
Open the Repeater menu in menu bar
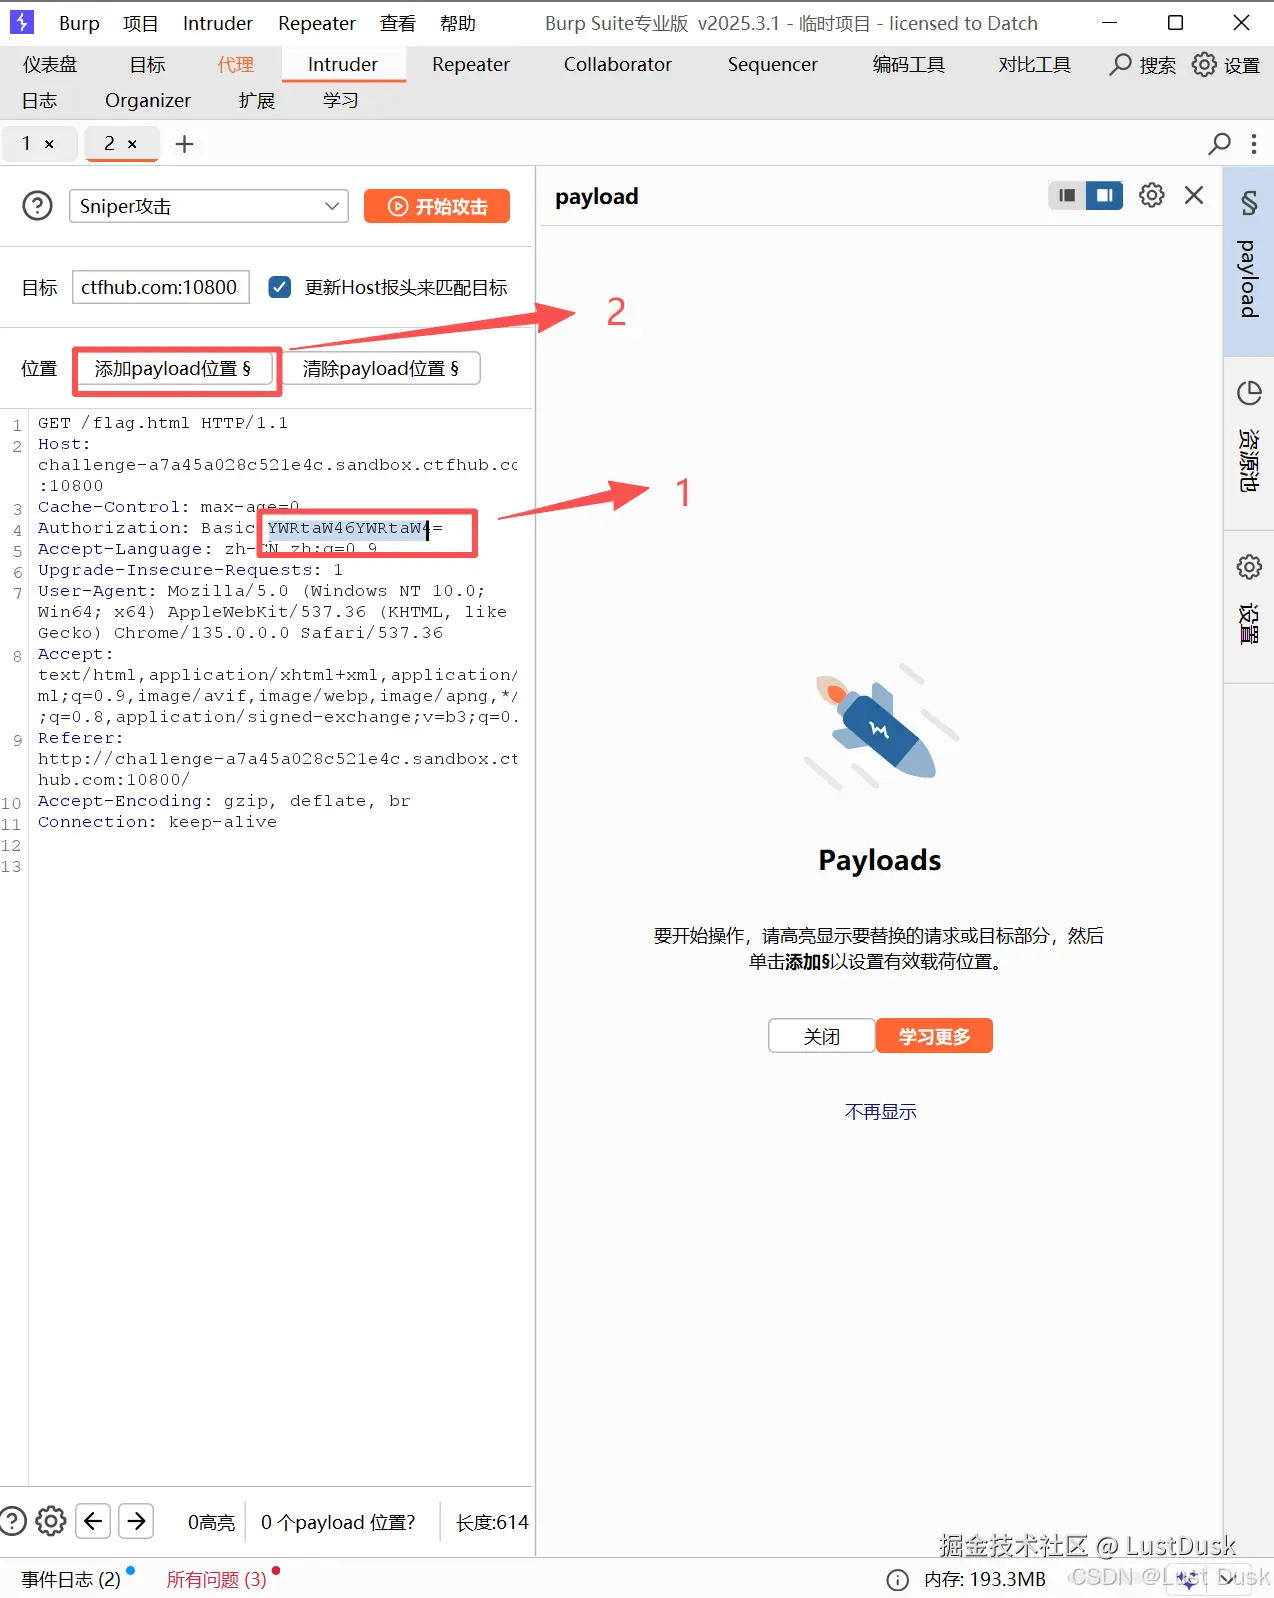(316, 23)
